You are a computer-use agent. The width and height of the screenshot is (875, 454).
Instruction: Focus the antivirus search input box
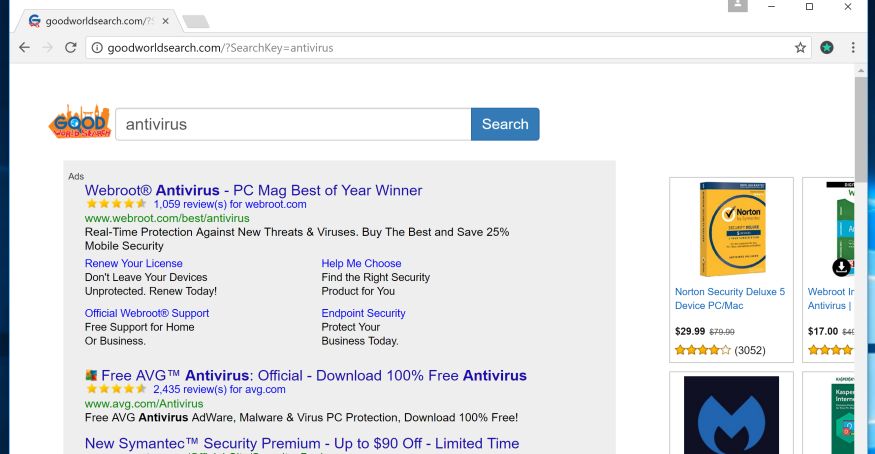(293, 124)
